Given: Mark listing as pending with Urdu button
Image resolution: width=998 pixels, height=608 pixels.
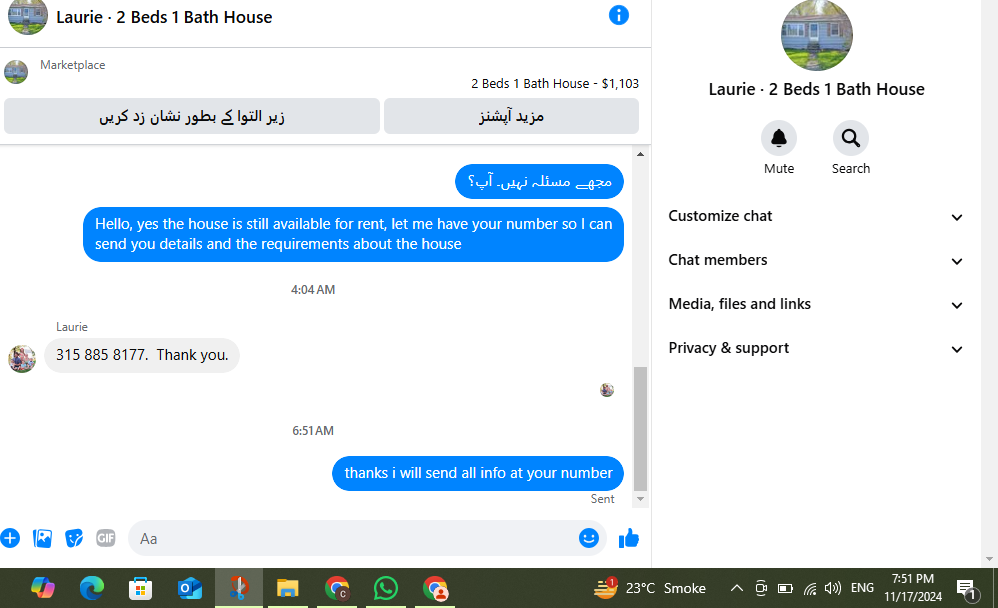Looking at the screenshot, I should [192, 116].
